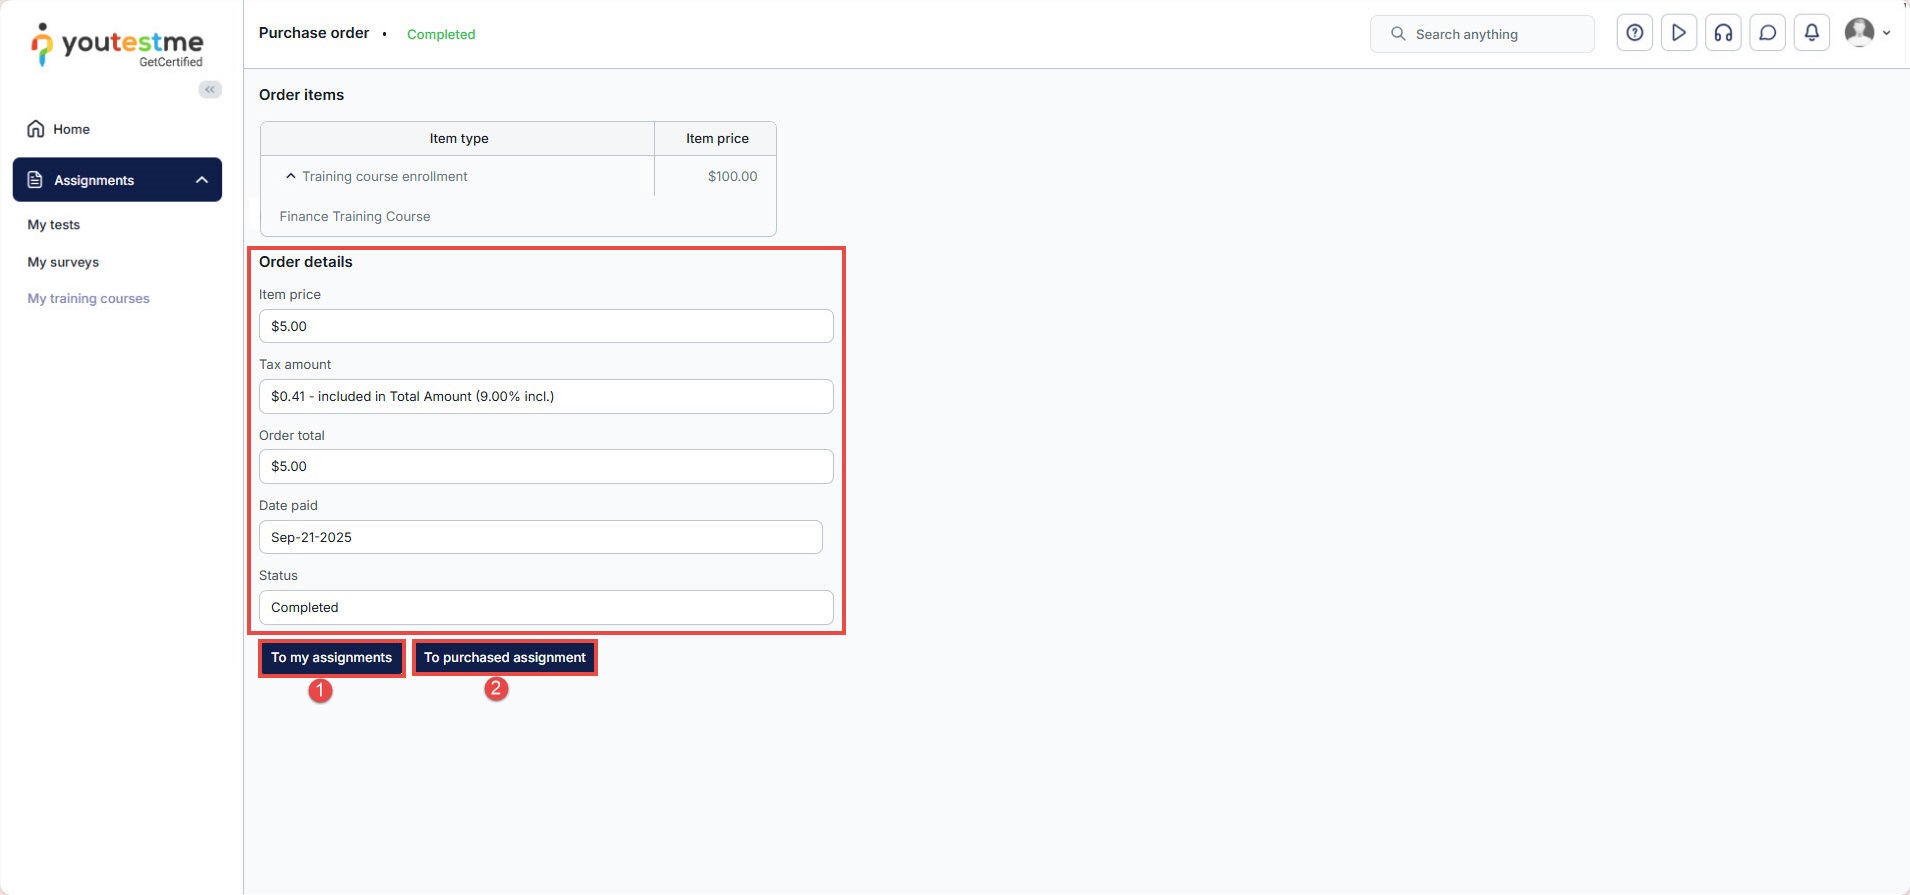Click the Order items heading
Image resolution: width=1910 pixels, height=895 pixels.
pos(301,95)
